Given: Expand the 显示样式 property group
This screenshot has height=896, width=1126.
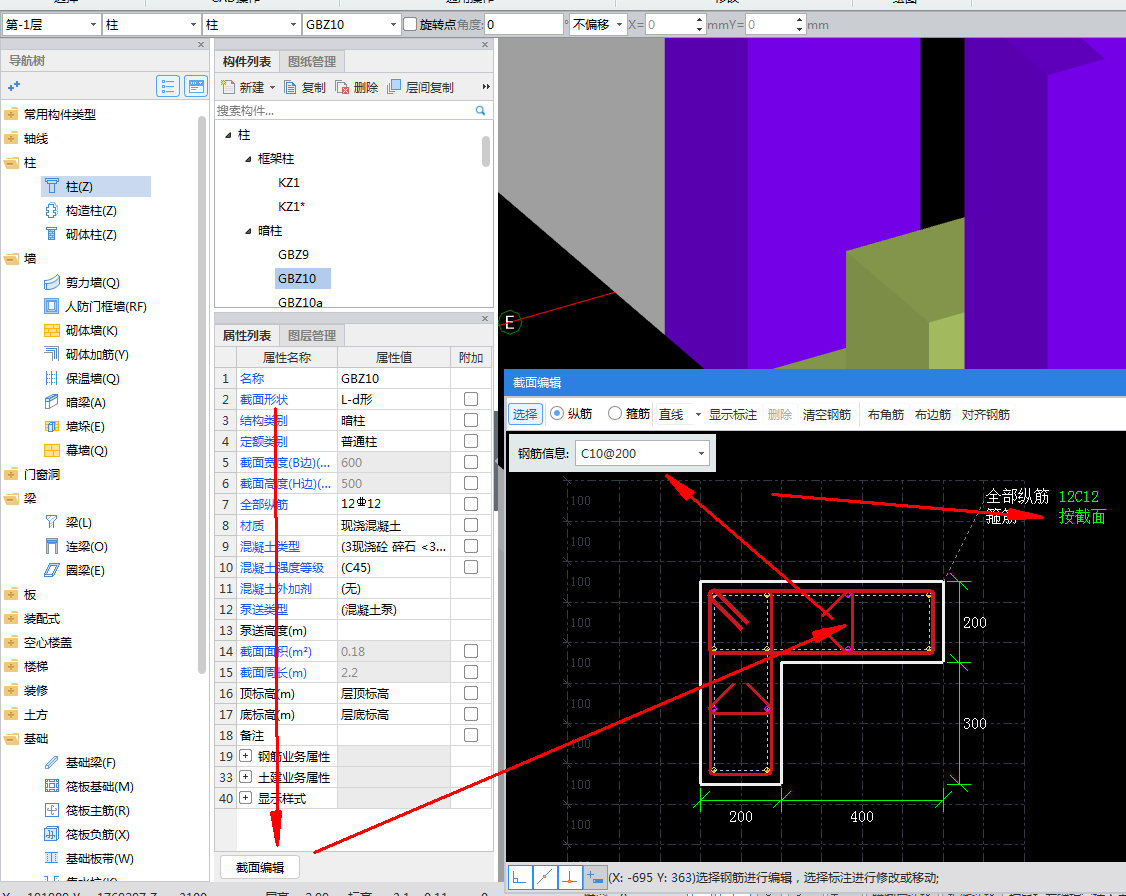Looking at the screenshot, I should [246, 798].
